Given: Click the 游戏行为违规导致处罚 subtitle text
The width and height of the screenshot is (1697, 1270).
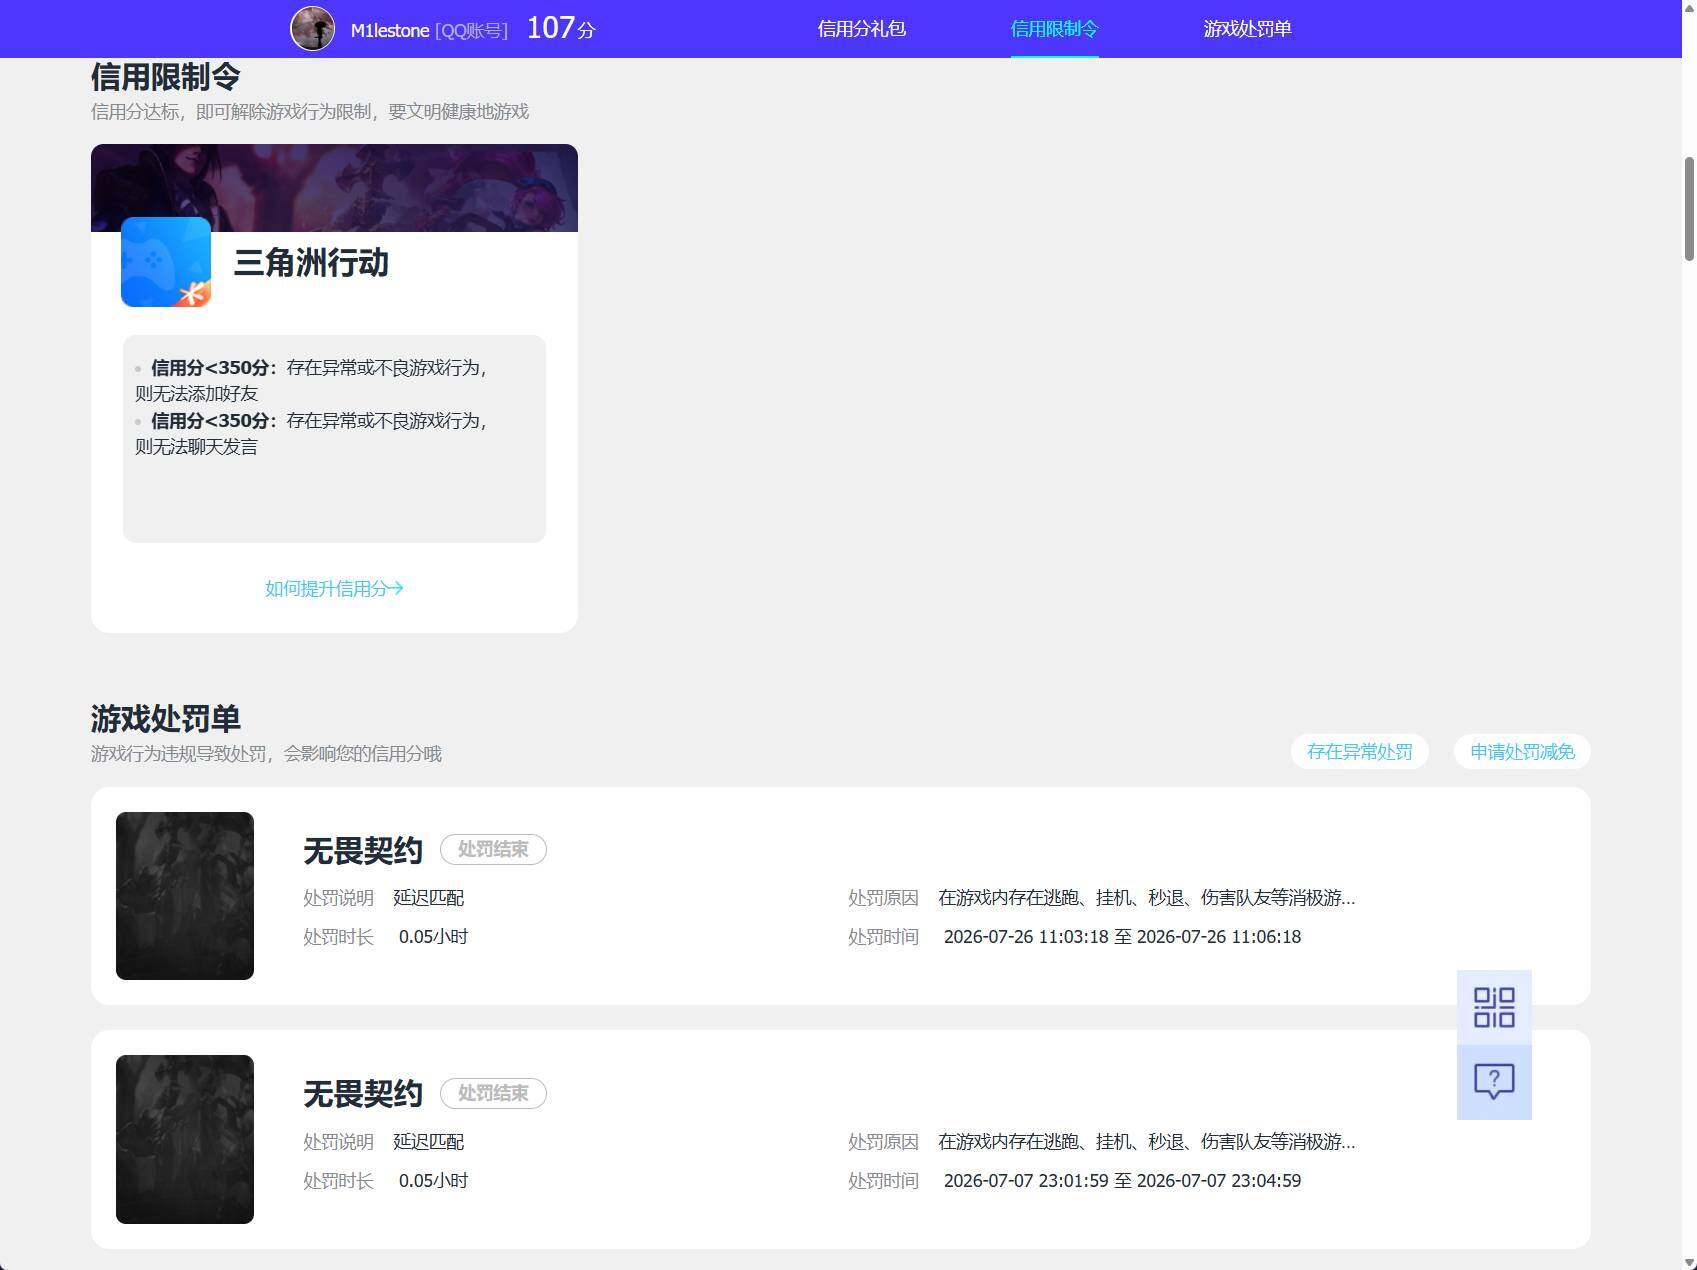Looking at the screenshot, I should pyautogui.click(x=266, y=754).
